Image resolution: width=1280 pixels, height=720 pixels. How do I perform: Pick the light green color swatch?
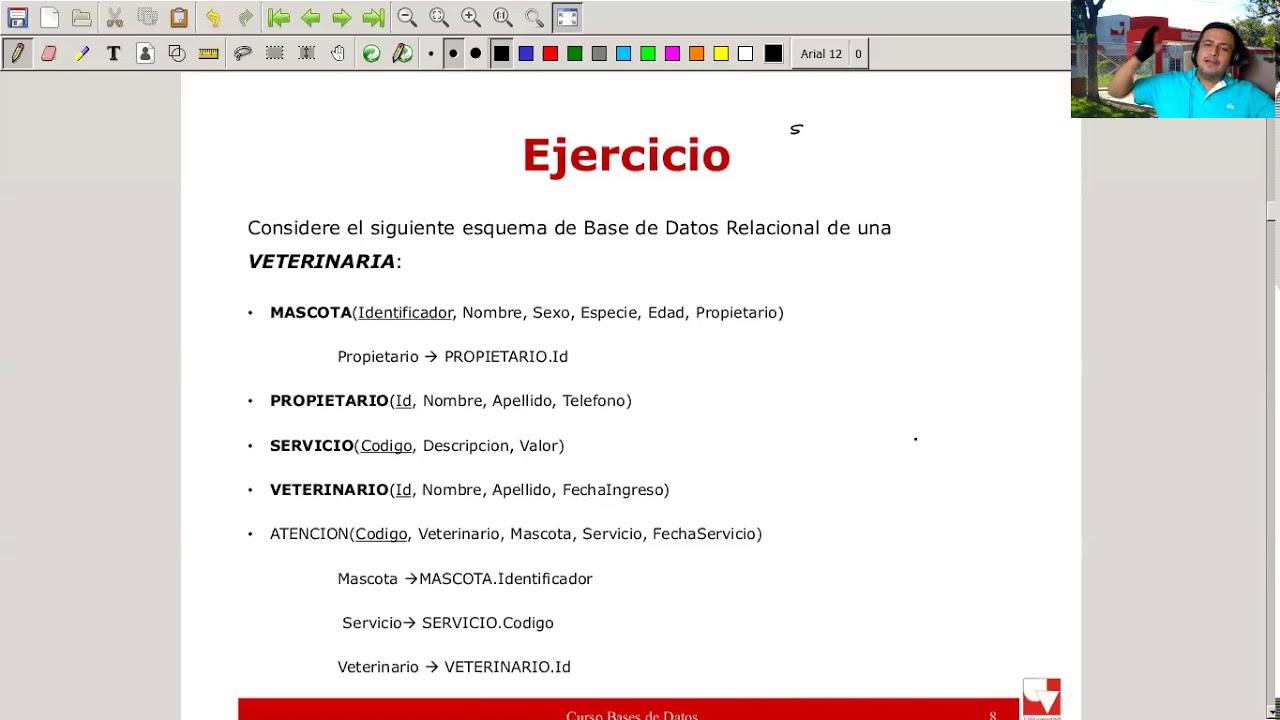[x=648, y=54]
